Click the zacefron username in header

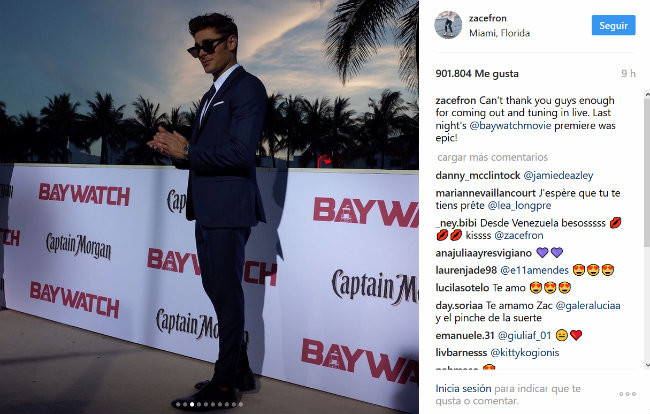coord(488,18)
